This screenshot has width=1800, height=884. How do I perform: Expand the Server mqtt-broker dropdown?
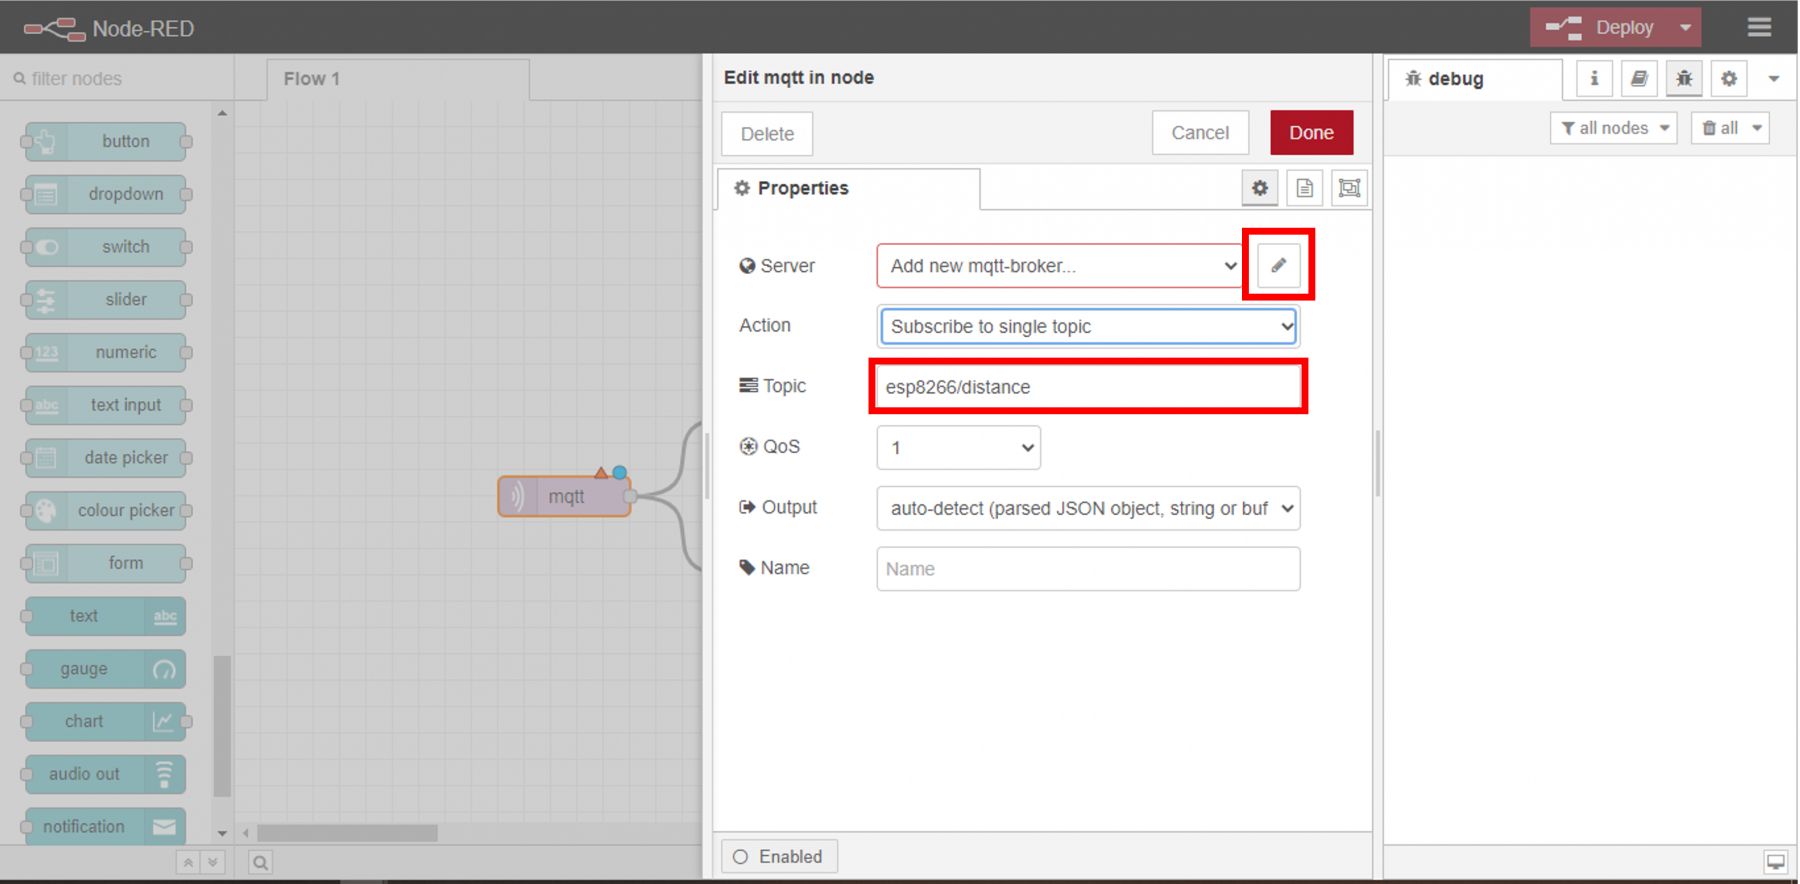point(1059,266)
